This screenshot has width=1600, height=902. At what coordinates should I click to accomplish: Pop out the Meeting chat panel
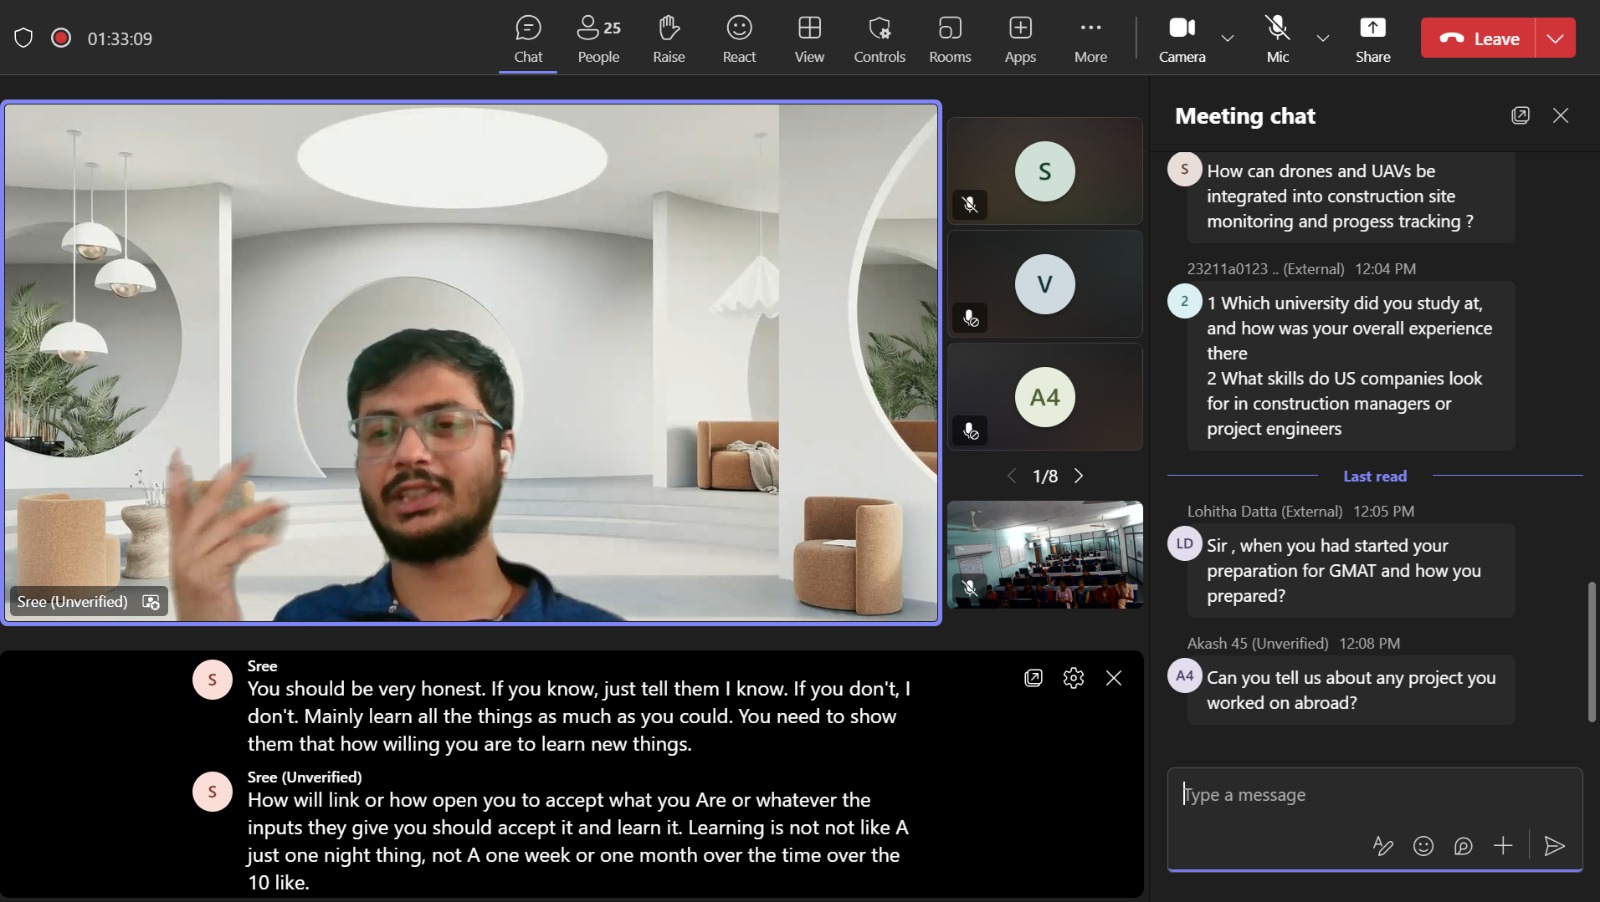click(1520, 116)
